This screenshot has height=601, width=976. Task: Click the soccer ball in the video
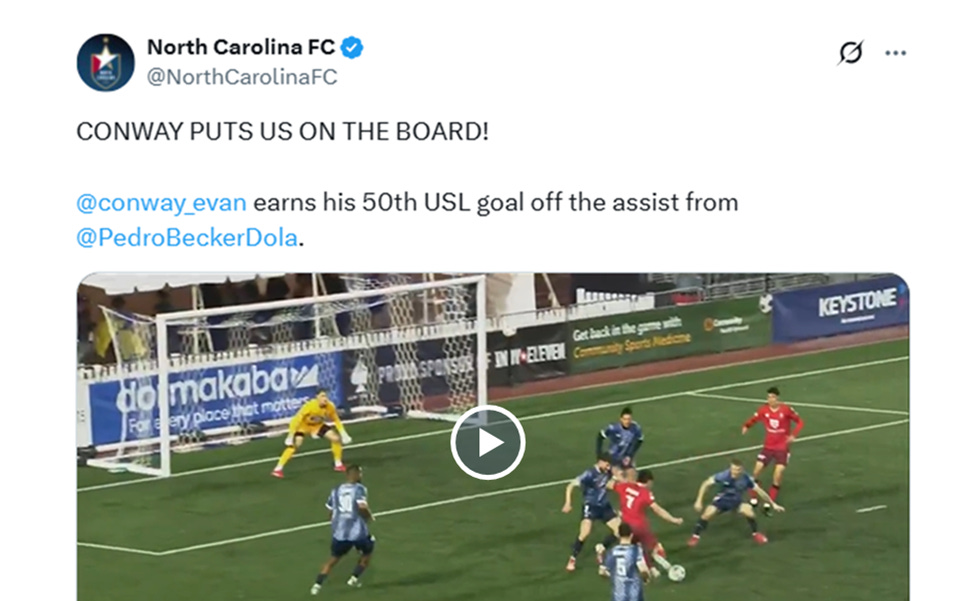pyautogui.click(x=676, y=573)
